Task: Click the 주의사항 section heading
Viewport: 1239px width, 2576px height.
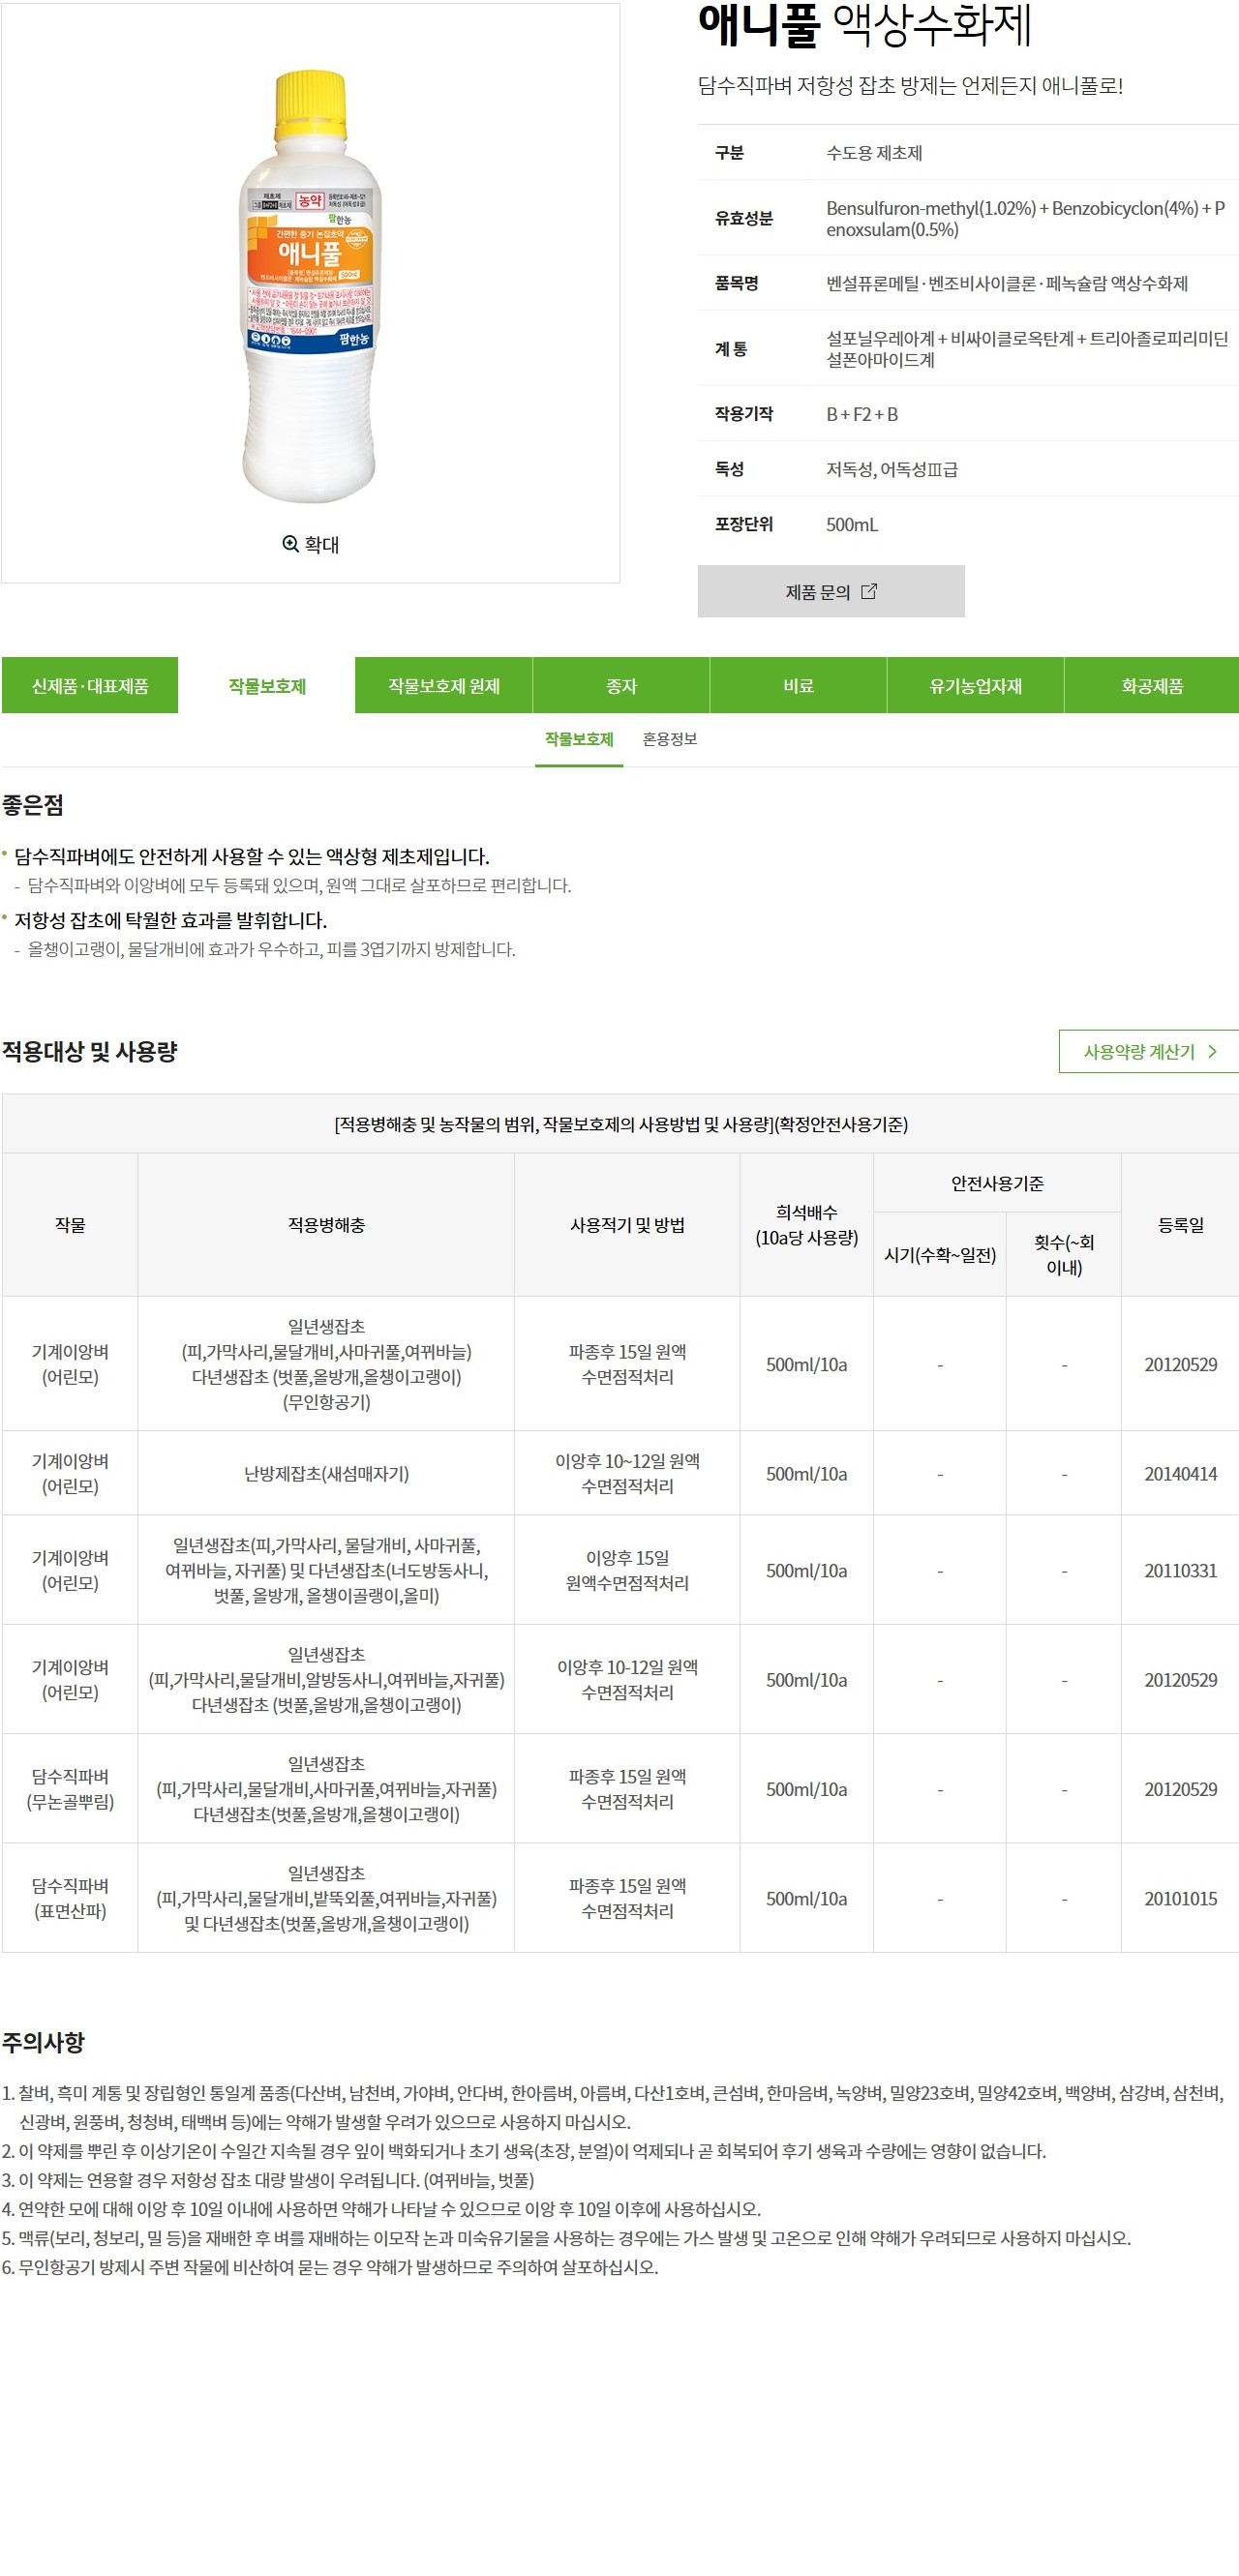Action: tap(43, 2042)
